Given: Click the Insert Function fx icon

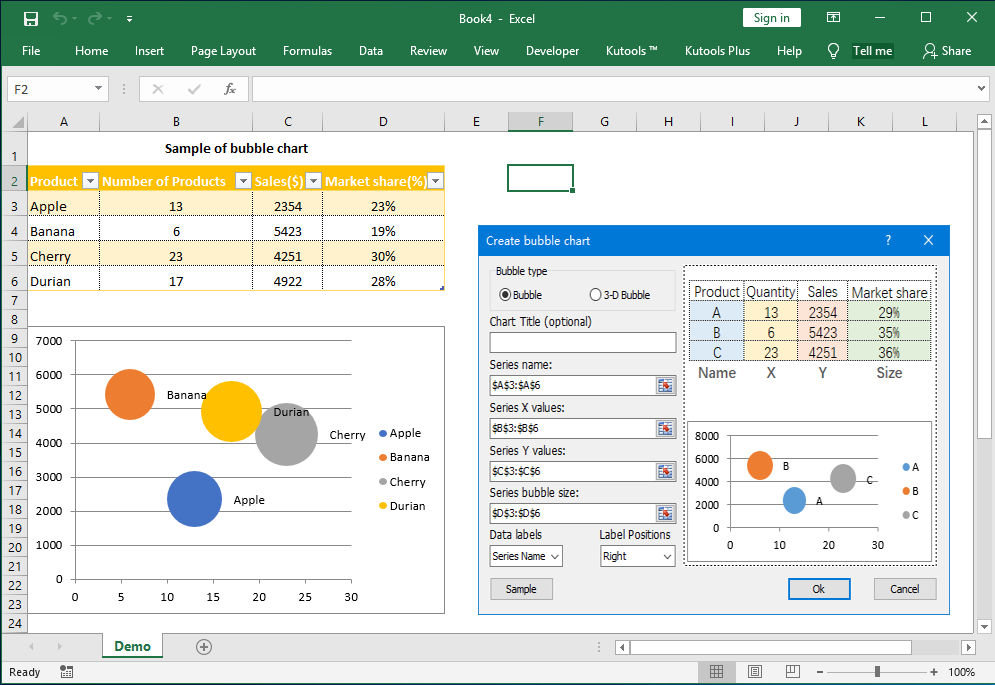Looking at the screenshot, I should 229,89.
